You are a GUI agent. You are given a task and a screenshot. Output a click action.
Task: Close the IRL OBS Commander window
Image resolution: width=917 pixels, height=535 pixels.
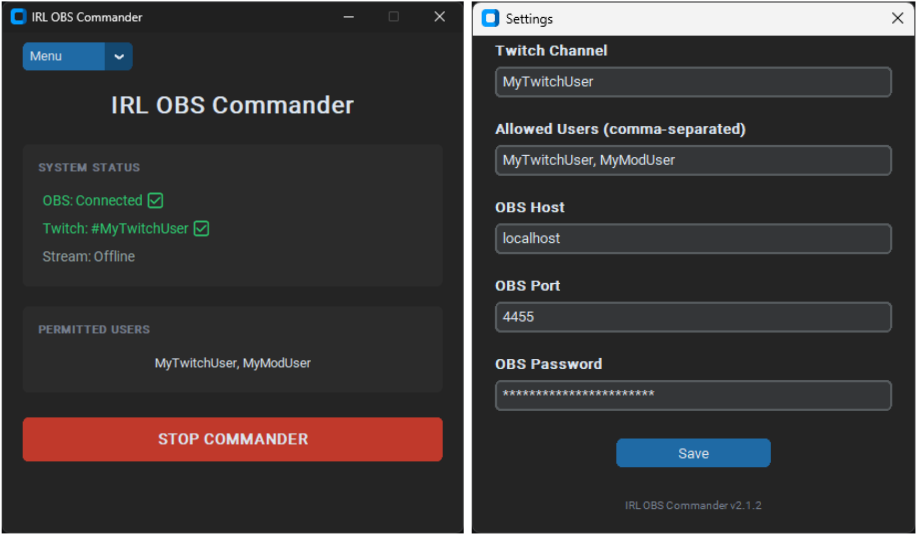pos(440,17)
